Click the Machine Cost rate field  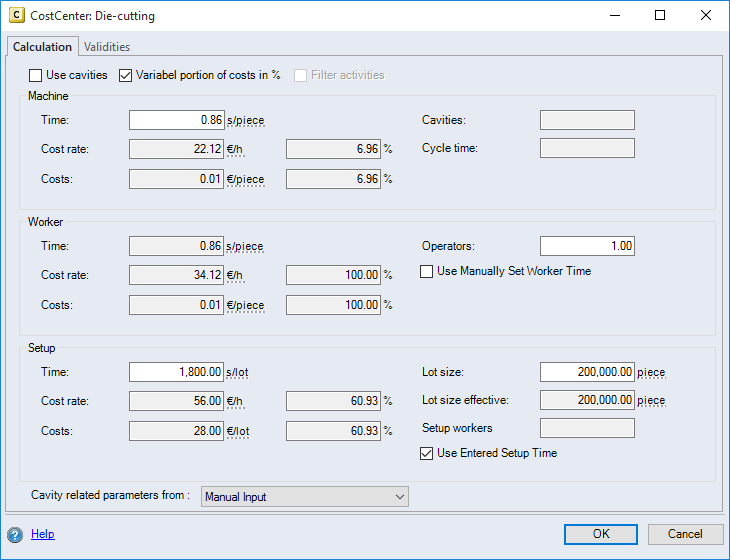tap(176, 149)
